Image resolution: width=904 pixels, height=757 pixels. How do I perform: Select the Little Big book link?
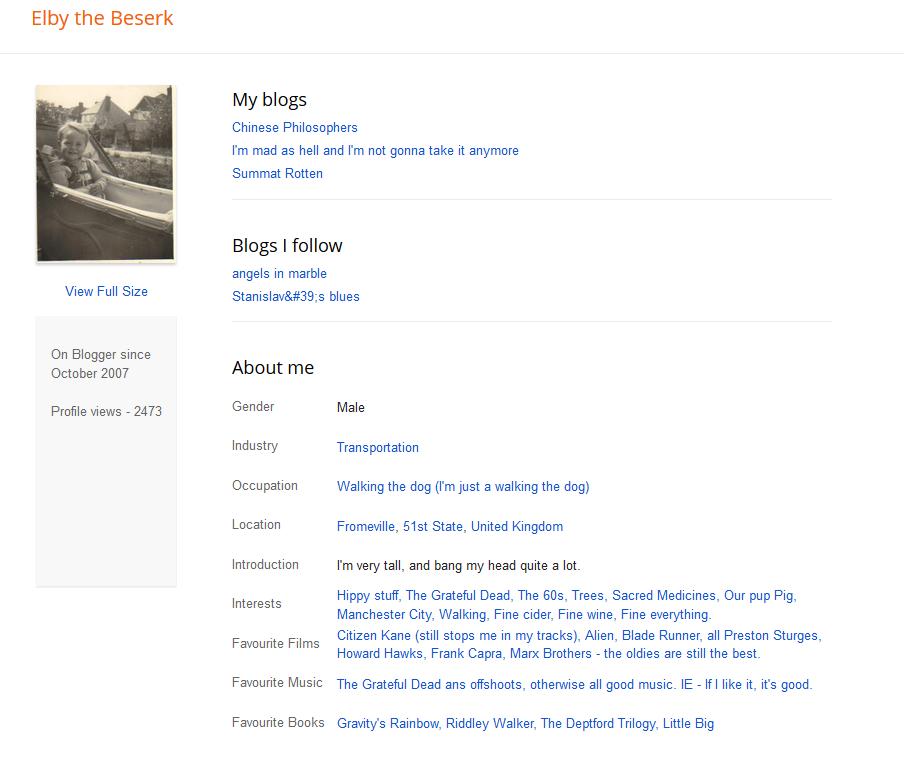tap(688, 724)
